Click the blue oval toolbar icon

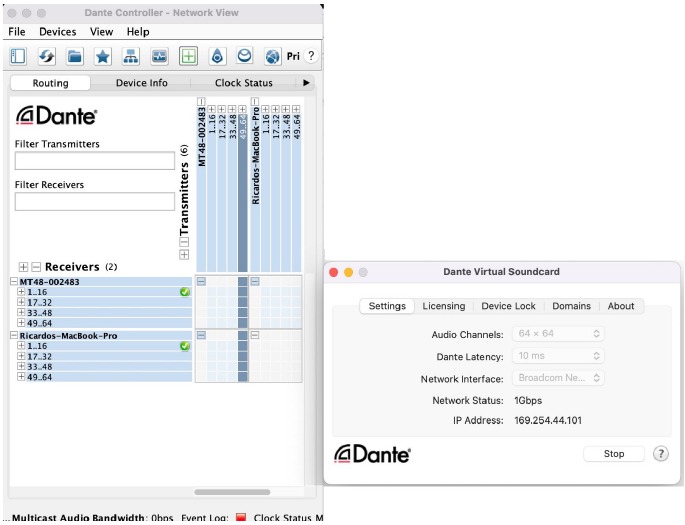point(245,56)
